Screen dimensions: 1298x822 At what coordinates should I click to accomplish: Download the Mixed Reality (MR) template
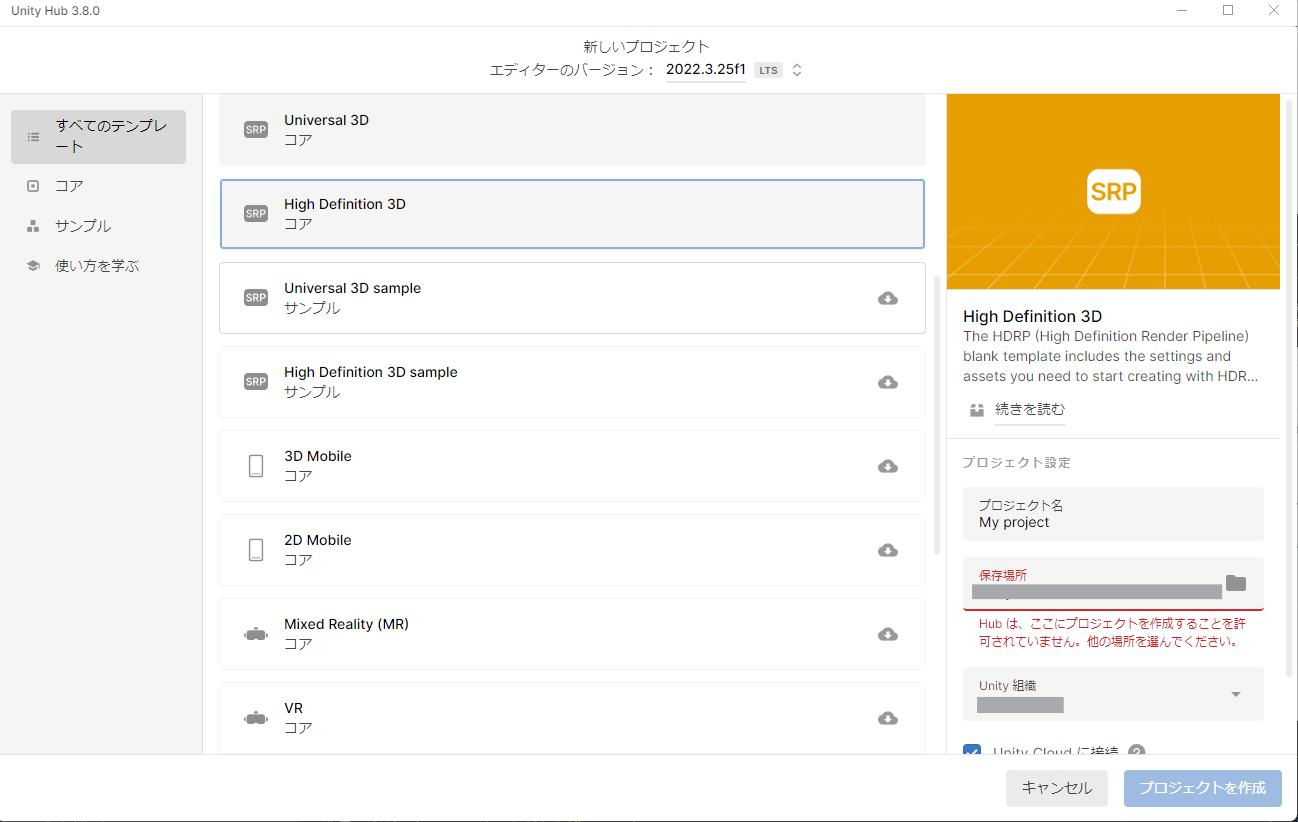pos(887,634)
